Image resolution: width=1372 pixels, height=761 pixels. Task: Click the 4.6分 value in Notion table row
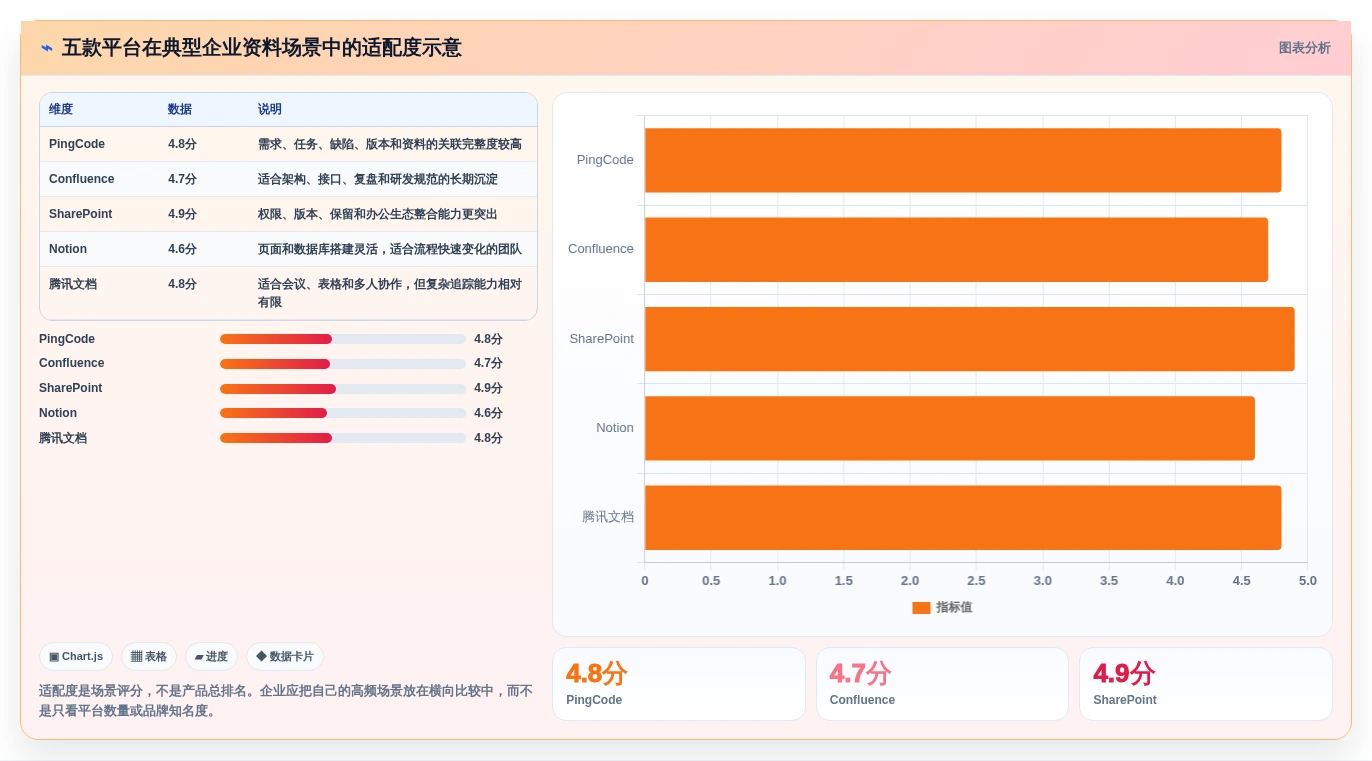(182, 249)
